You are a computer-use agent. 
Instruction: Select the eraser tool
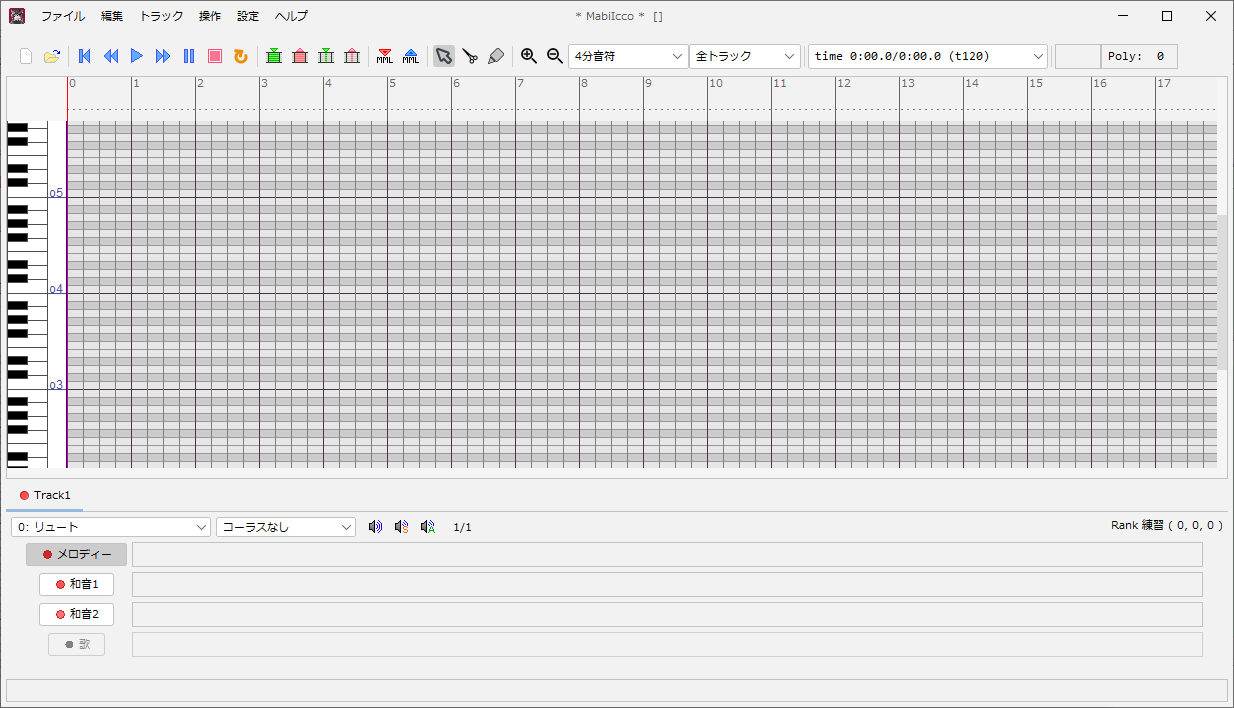point(496,56)
